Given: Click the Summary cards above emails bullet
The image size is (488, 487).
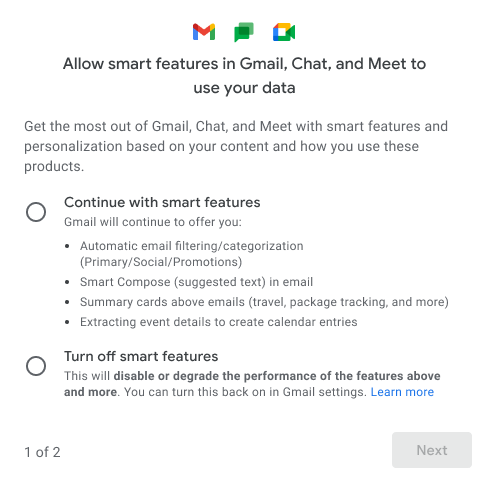Looking at the screenshot, I should click(264, 302).
